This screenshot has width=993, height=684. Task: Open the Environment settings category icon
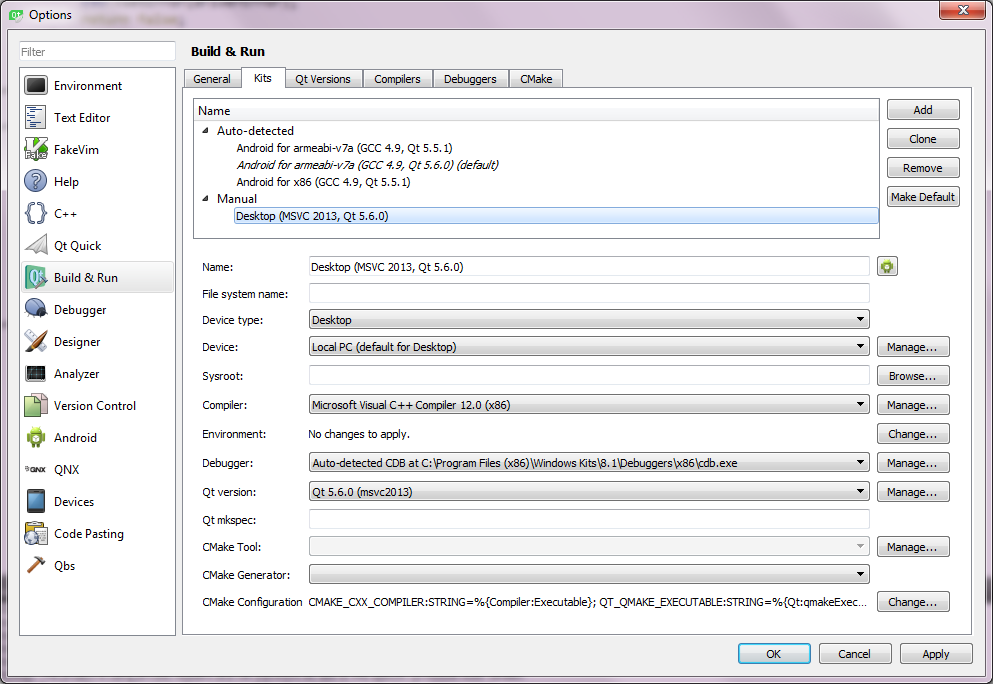[x=36, y=86]
